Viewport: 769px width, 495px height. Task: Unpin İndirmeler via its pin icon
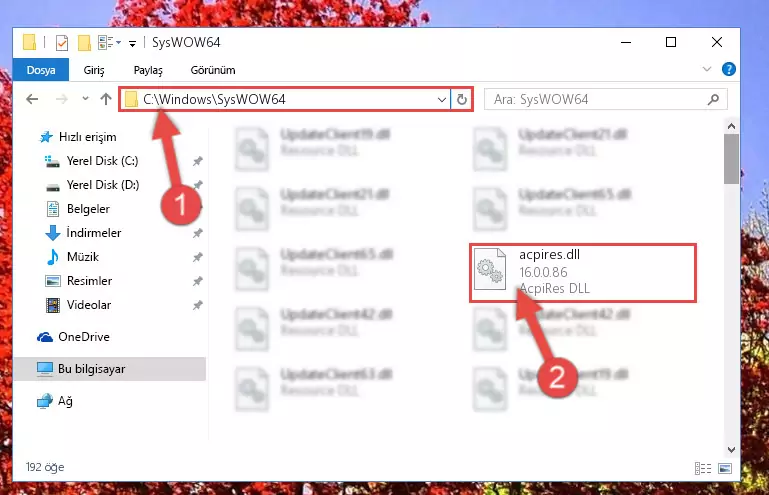198,233
